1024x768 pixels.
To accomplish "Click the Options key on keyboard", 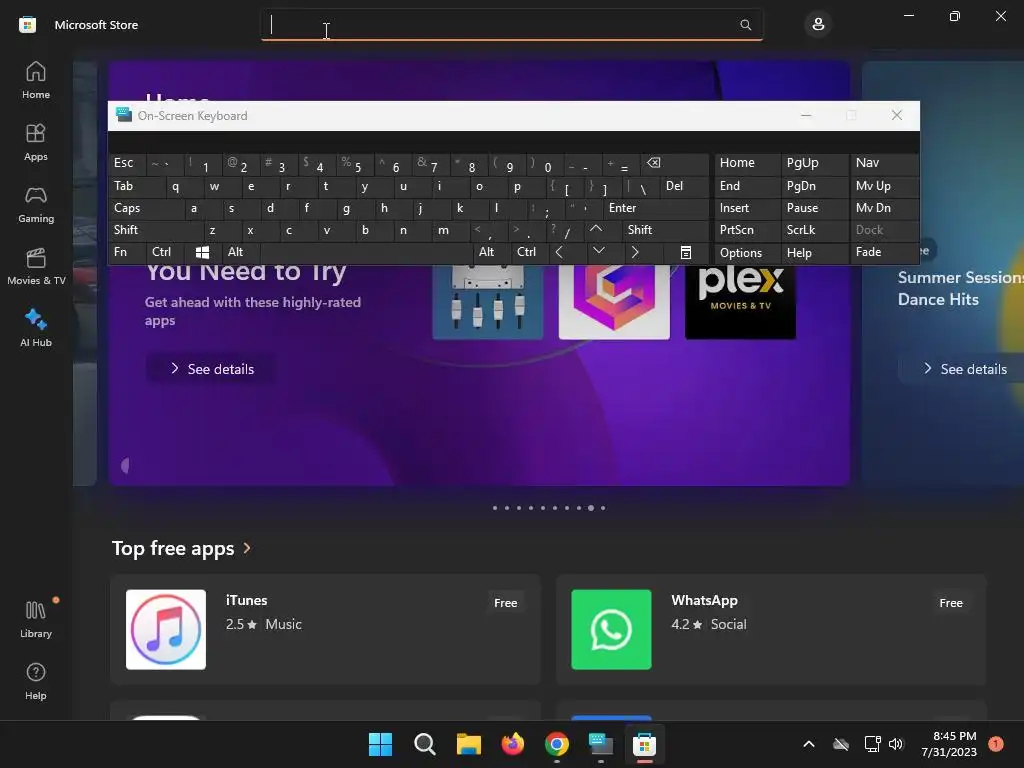I will [746, 253].
